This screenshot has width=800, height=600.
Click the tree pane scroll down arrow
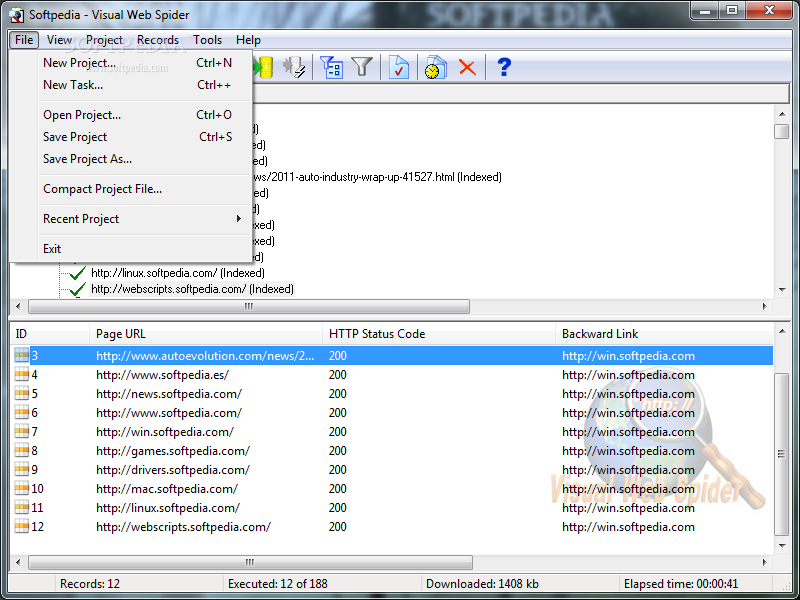point(782,290)
